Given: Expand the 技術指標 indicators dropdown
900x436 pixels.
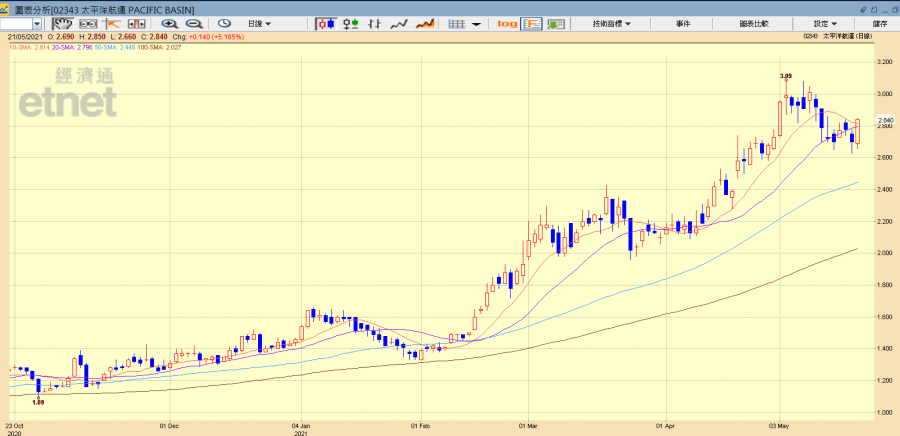Looking at the screenshot, I should coord(611,23).
